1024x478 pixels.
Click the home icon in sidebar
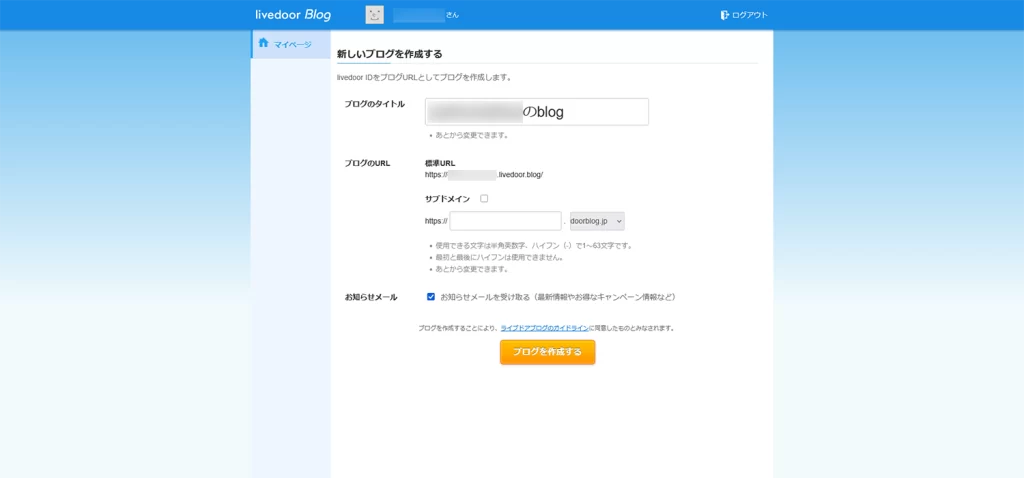point(264,43)
